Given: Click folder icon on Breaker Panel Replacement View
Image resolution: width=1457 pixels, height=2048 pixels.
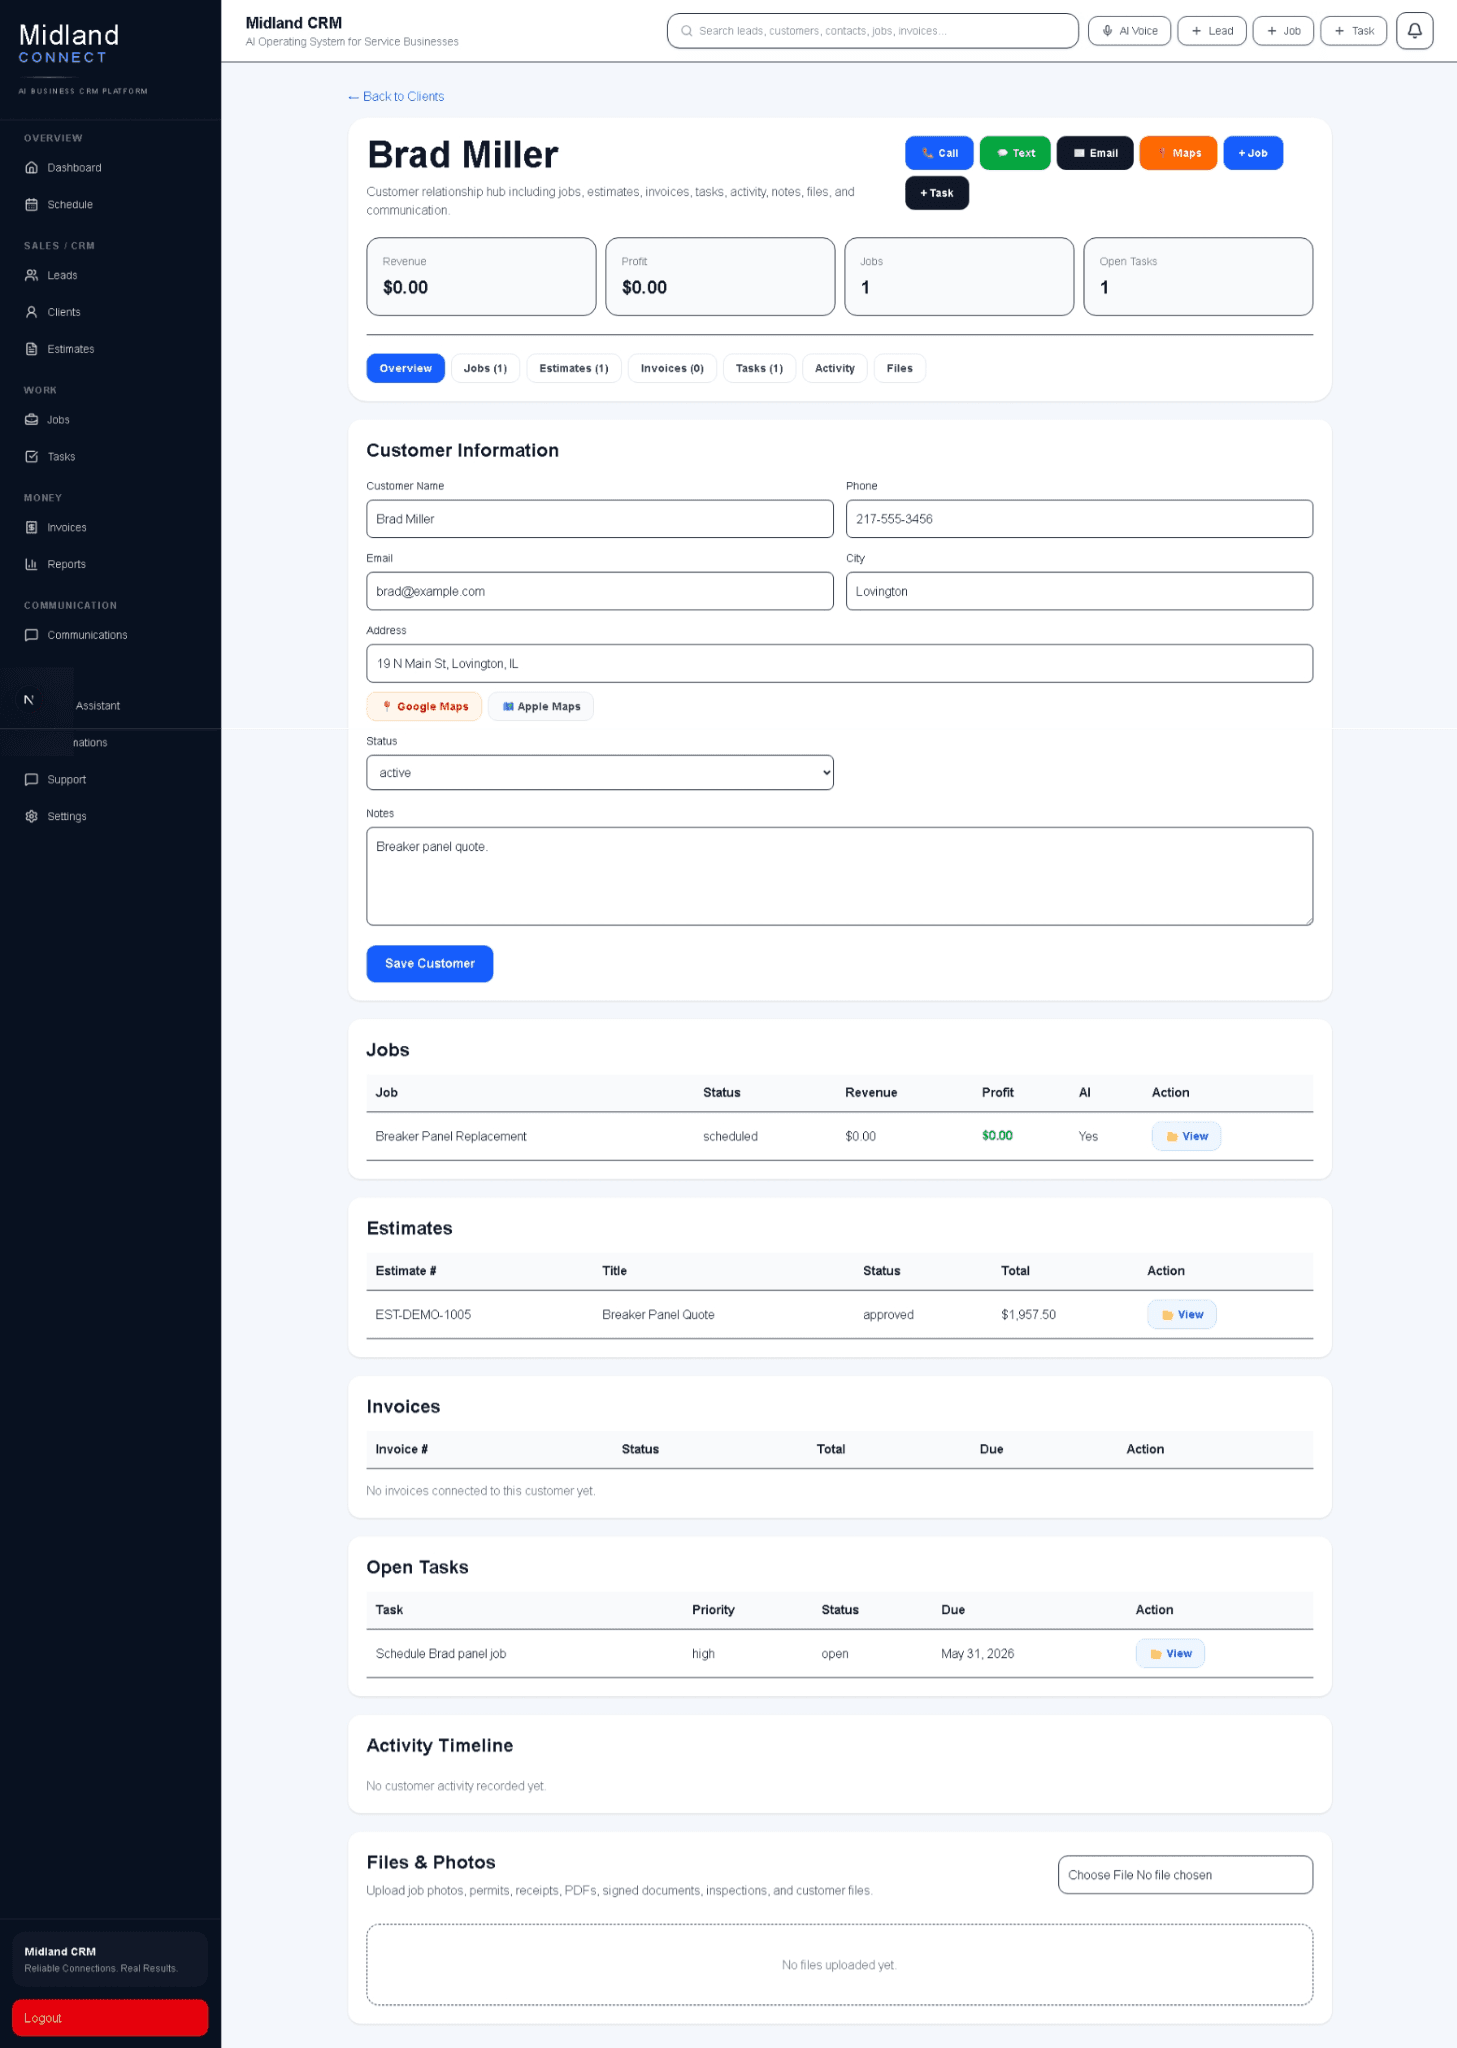Looking at the screenshot, I should [1172, 1137].
